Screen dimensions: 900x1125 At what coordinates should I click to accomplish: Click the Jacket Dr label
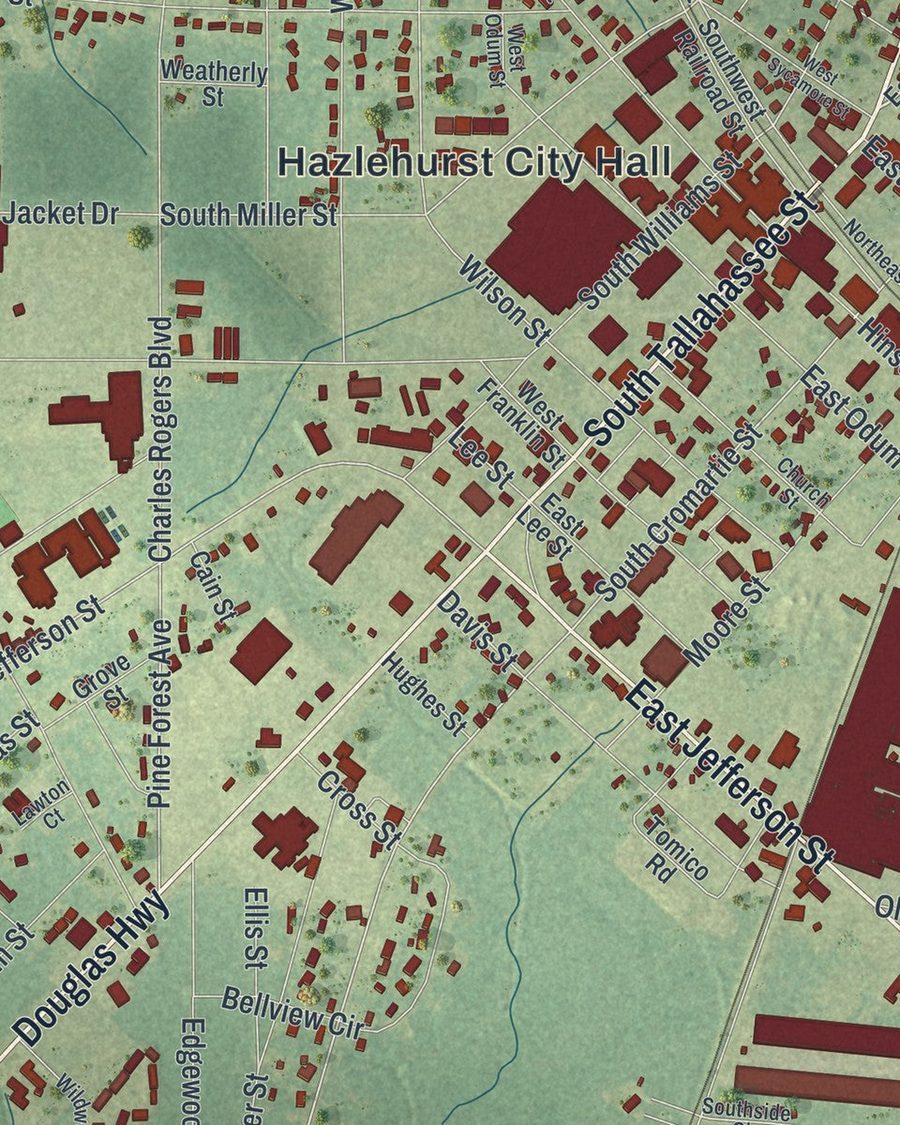pyautogui.click(x=60, y=214)
